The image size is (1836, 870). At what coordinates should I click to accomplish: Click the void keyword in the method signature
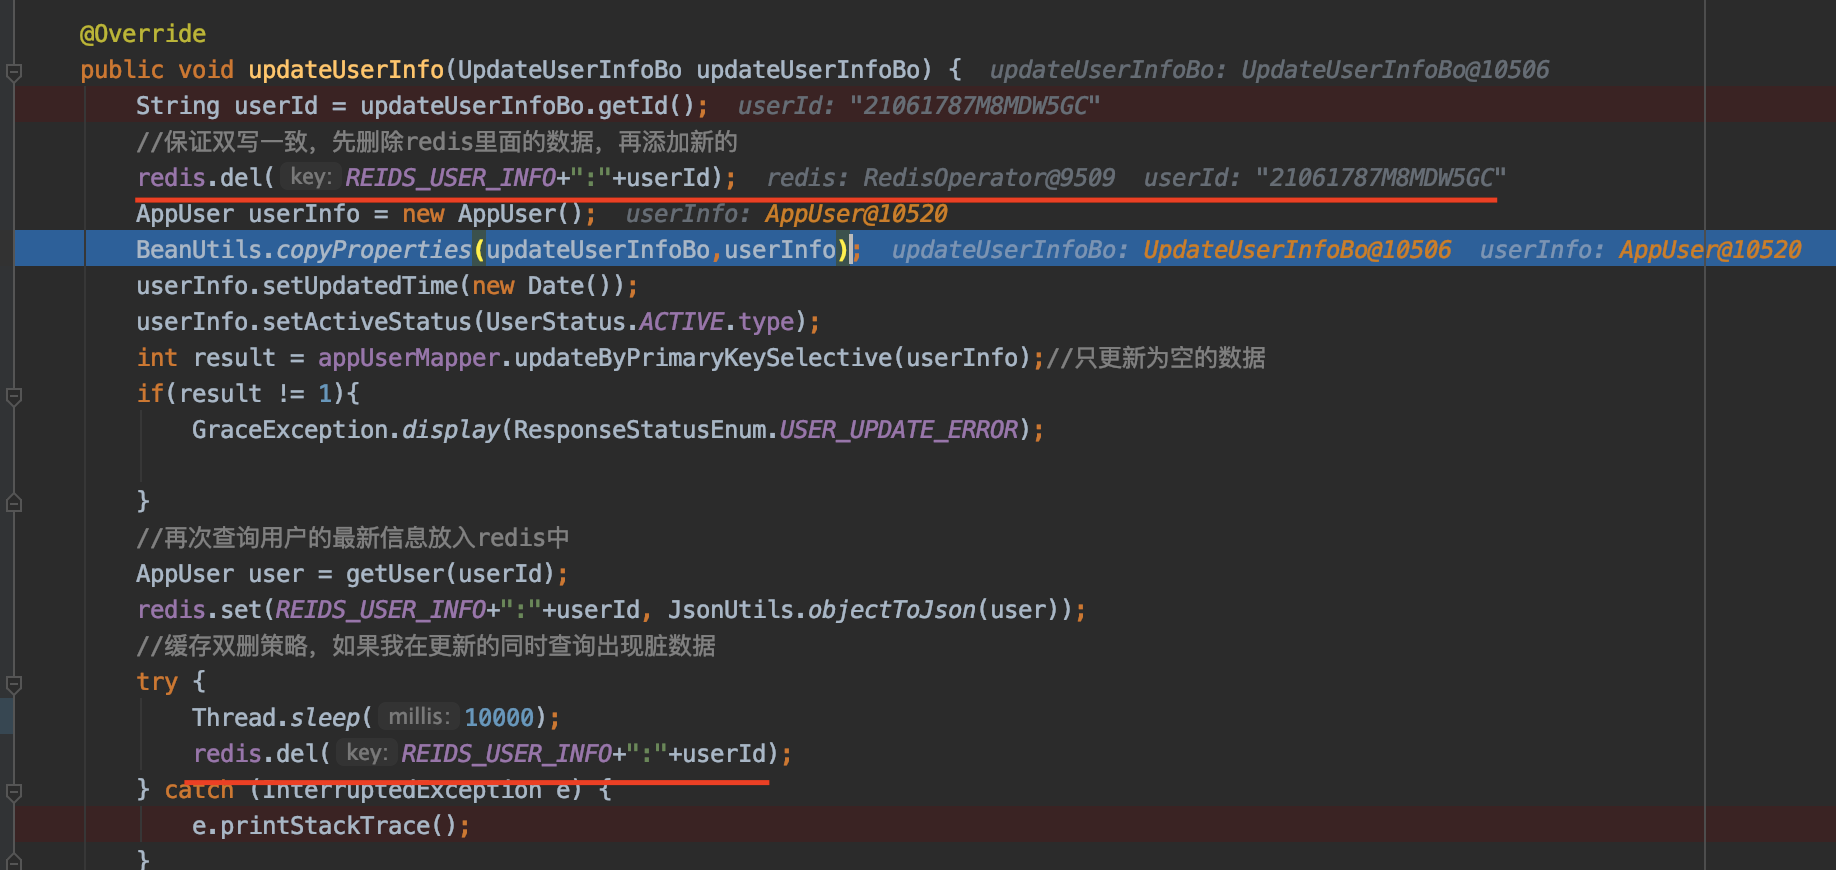(x=206, y=70)
